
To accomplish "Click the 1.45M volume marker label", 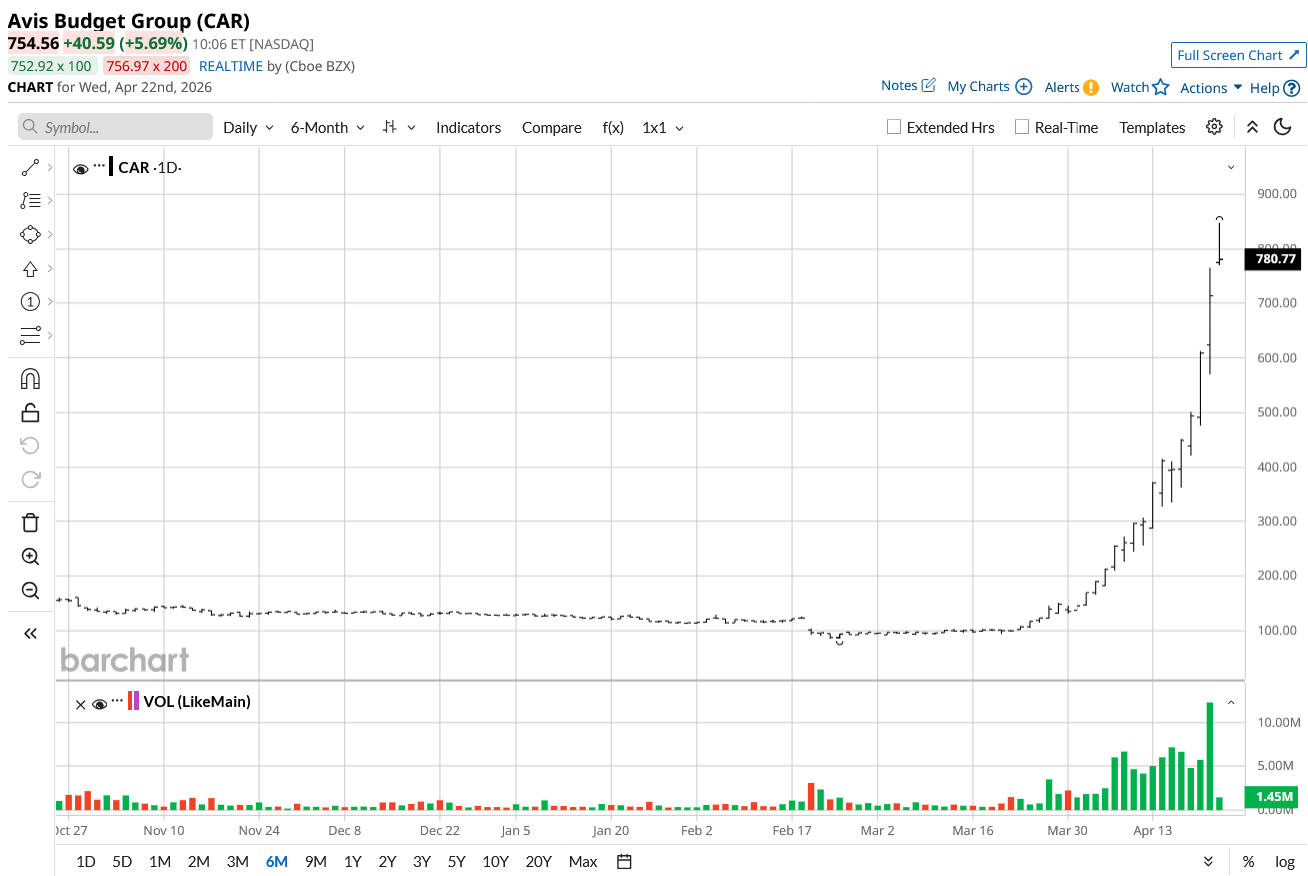I will [x=1273, y=797].
